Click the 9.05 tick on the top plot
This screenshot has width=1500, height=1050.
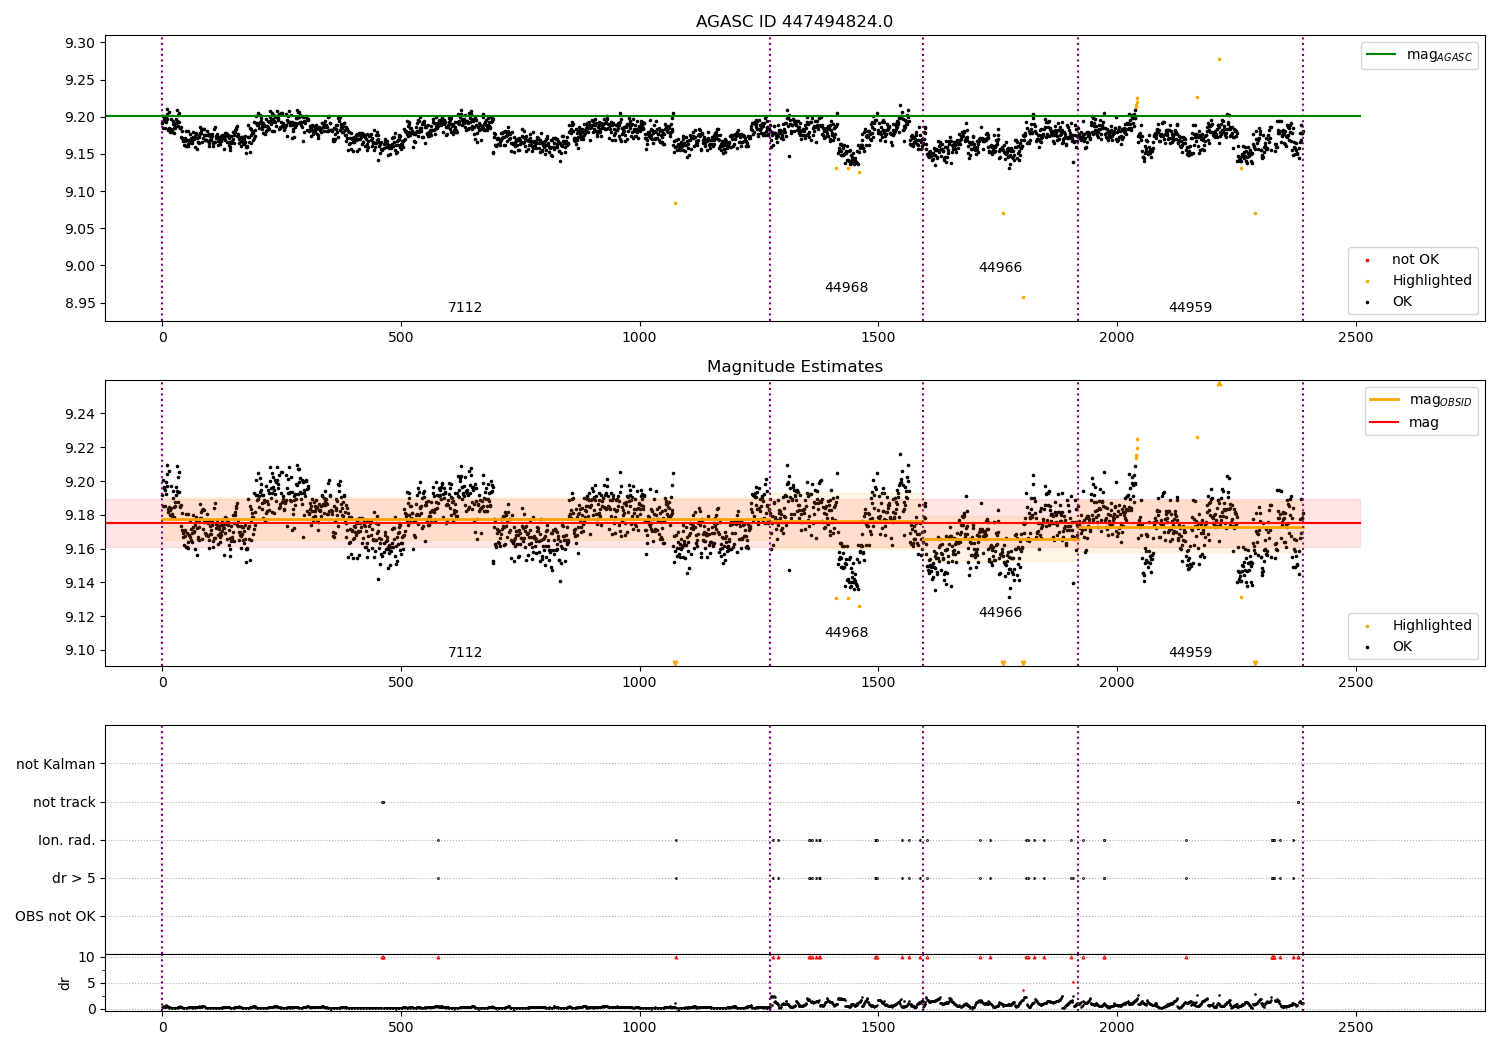pos(80,230)
